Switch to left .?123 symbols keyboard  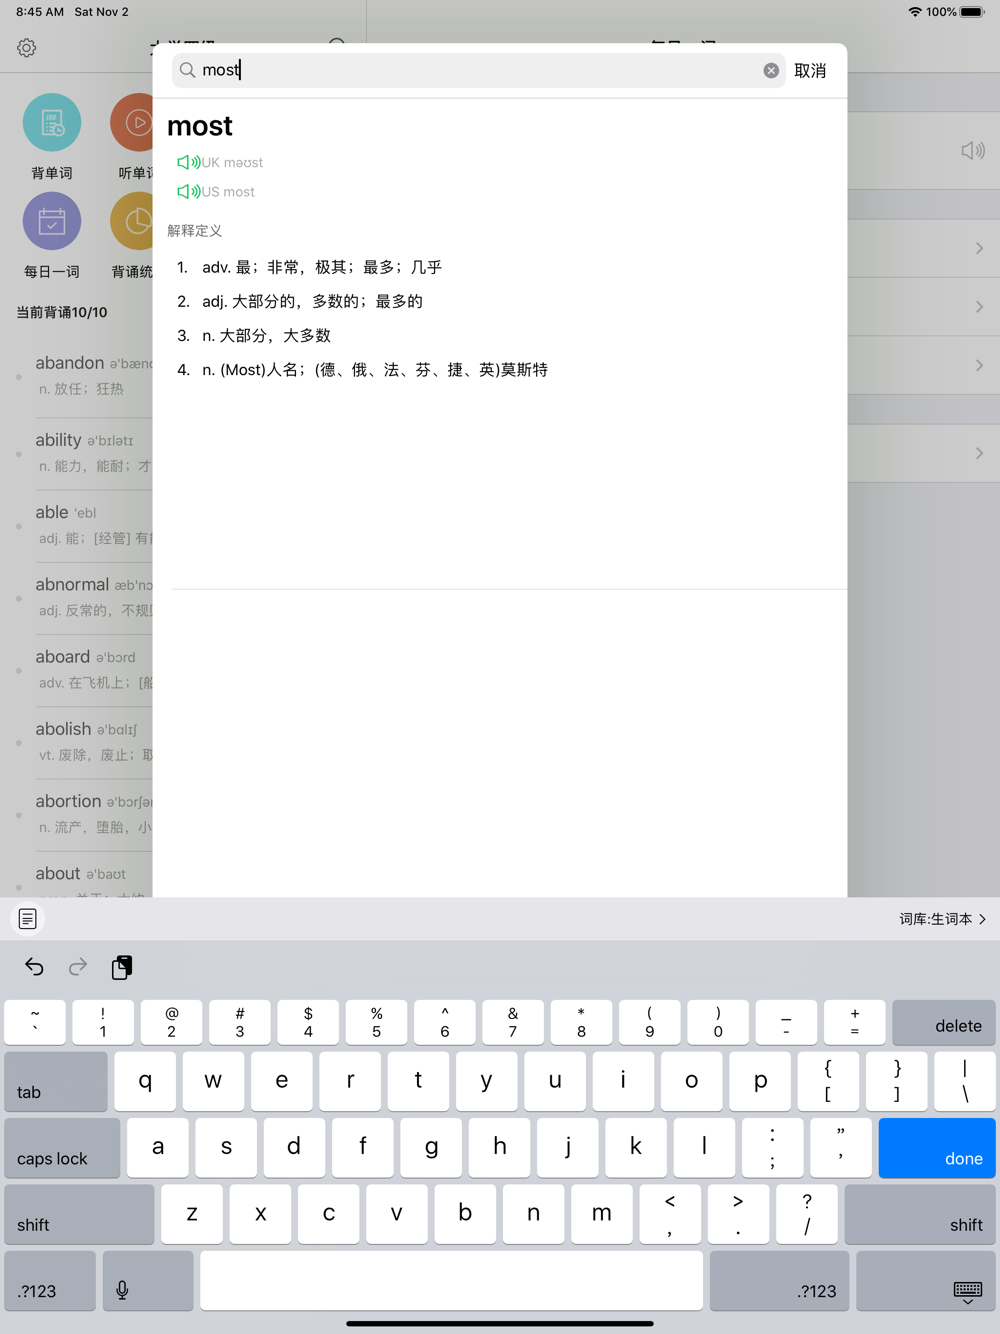[50, 1281]
